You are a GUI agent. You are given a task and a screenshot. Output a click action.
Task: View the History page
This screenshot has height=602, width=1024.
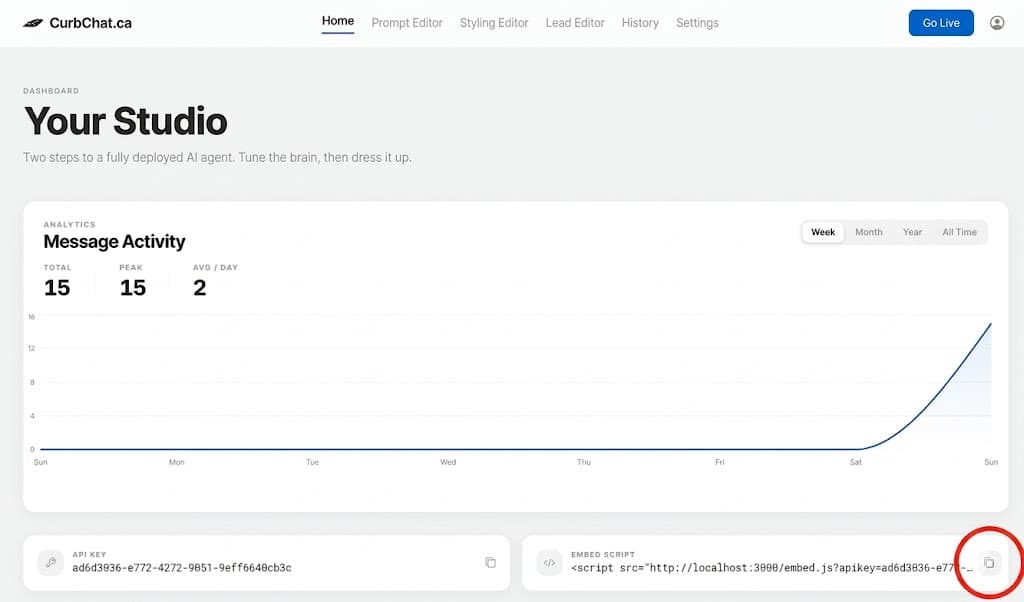point(640,22)
